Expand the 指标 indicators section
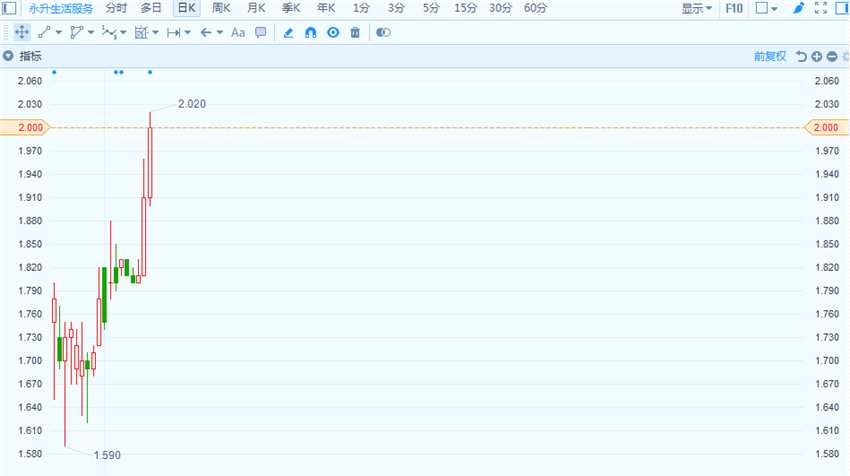This screenshot has height=476, width=850. 23,56
